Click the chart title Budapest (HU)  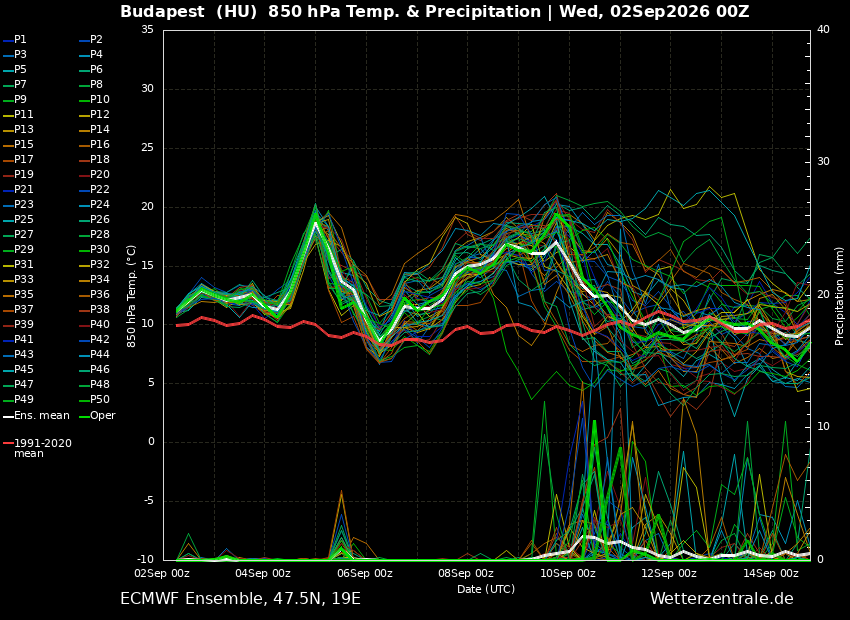click(188, 11)
